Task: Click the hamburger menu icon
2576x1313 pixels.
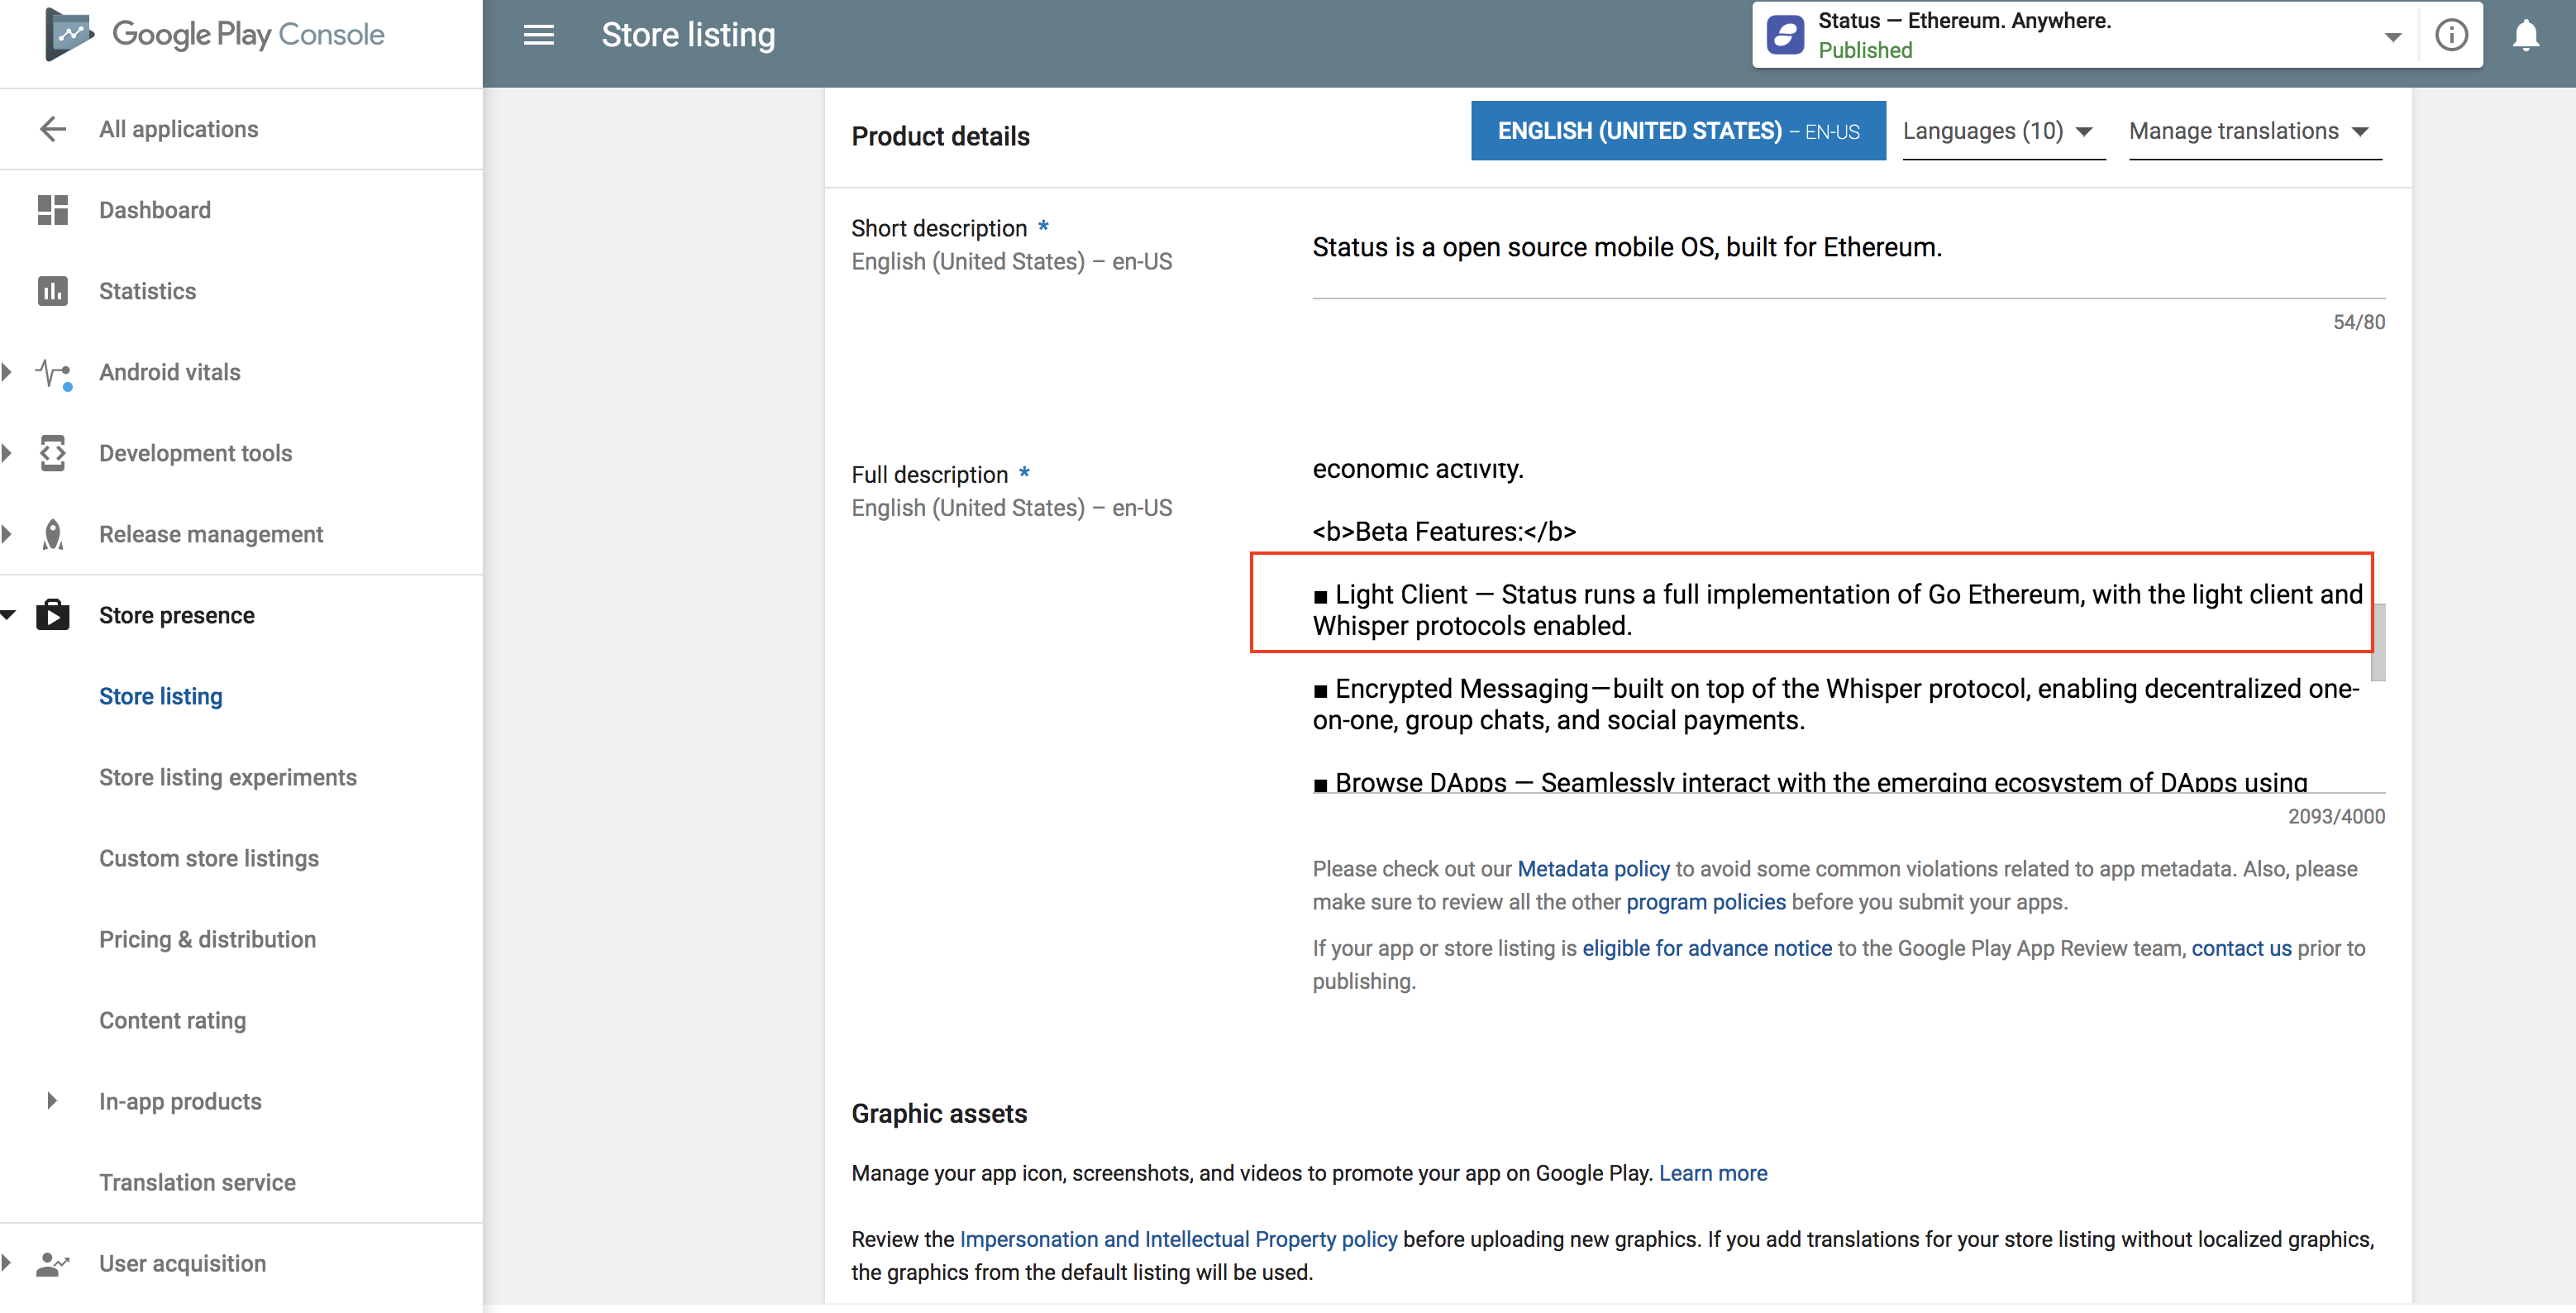Action: click(x=538, y=35)
